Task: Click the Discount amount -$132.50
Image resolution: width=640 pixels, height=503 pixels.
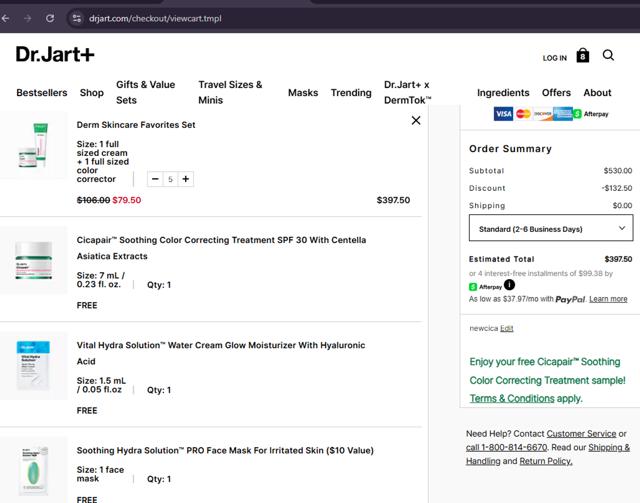Action: pos(617,188)
